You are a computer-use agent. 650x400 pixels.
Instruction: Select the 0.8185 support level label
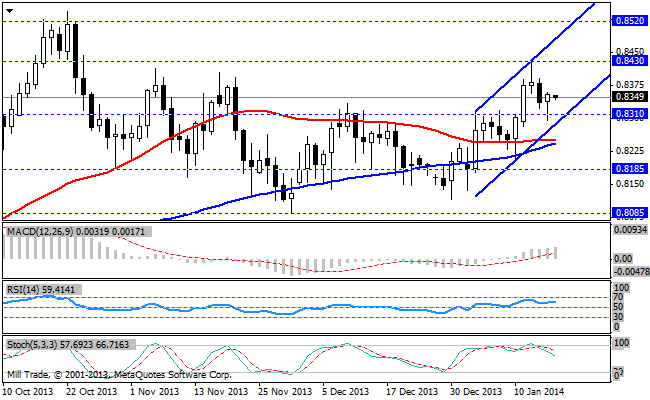(630, 169)
